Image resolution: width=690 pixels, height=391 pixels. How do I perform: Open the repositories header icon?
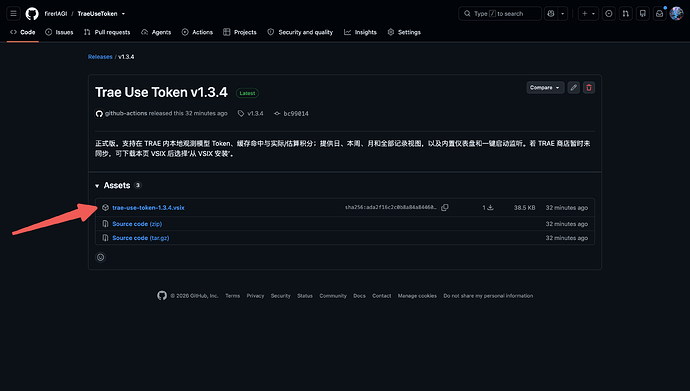pos(642,14)
